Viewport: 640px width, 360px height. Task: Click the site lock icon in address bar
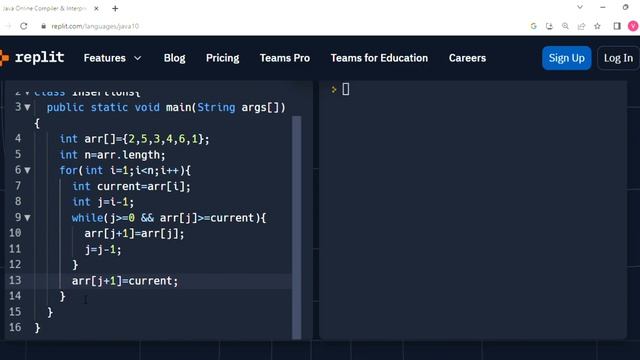point(43,26)
